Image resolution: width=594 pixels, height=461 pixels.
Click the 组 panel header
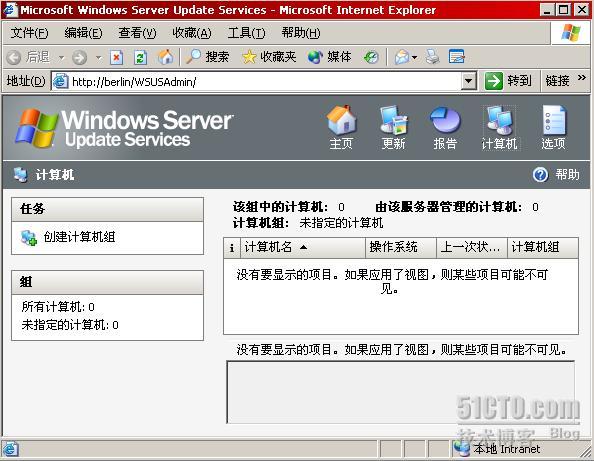pyautogui.click(x=108, y=282)
